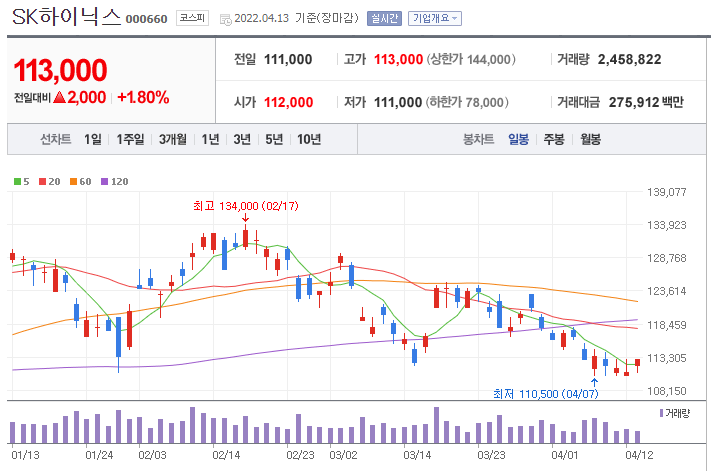This screenshot has height=471, width=711.
Task: Click the 전일 value 111,000
Action: [288, 59]
